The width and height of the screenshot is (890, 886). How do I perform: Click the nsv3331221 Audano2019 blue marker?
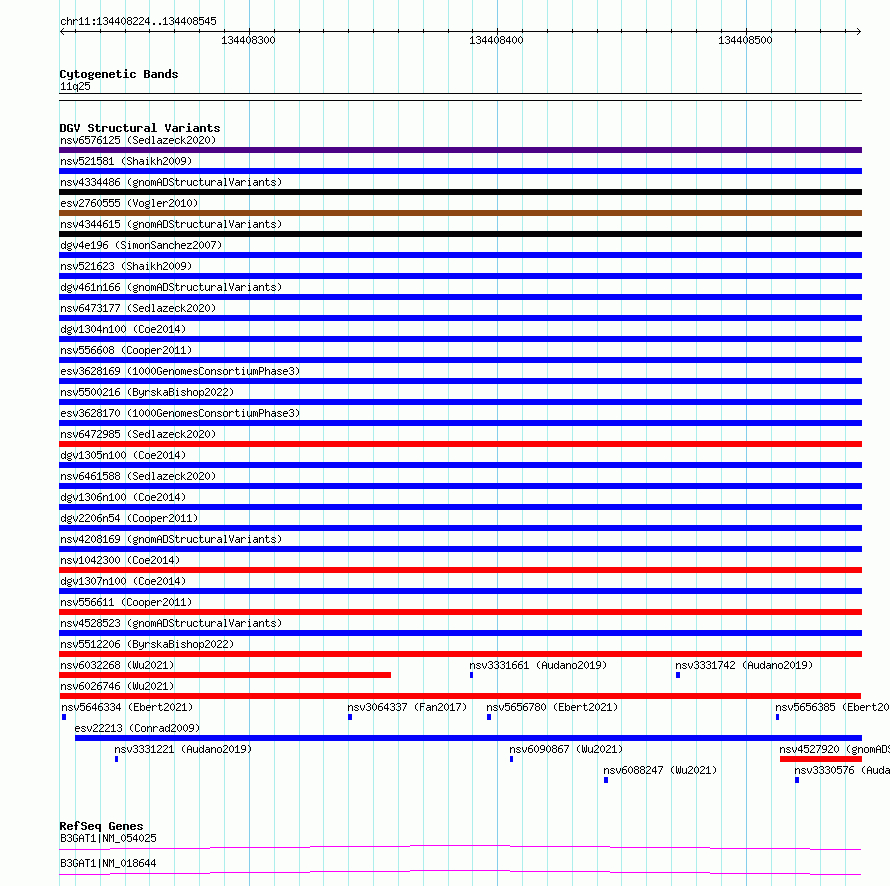(x=116, y=759)
